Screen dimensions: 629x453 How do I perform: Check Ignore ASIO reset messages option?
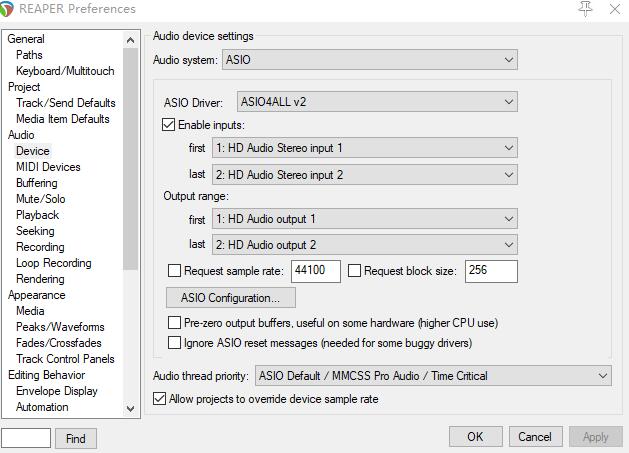pyautogui.click(x=175, y=343)
